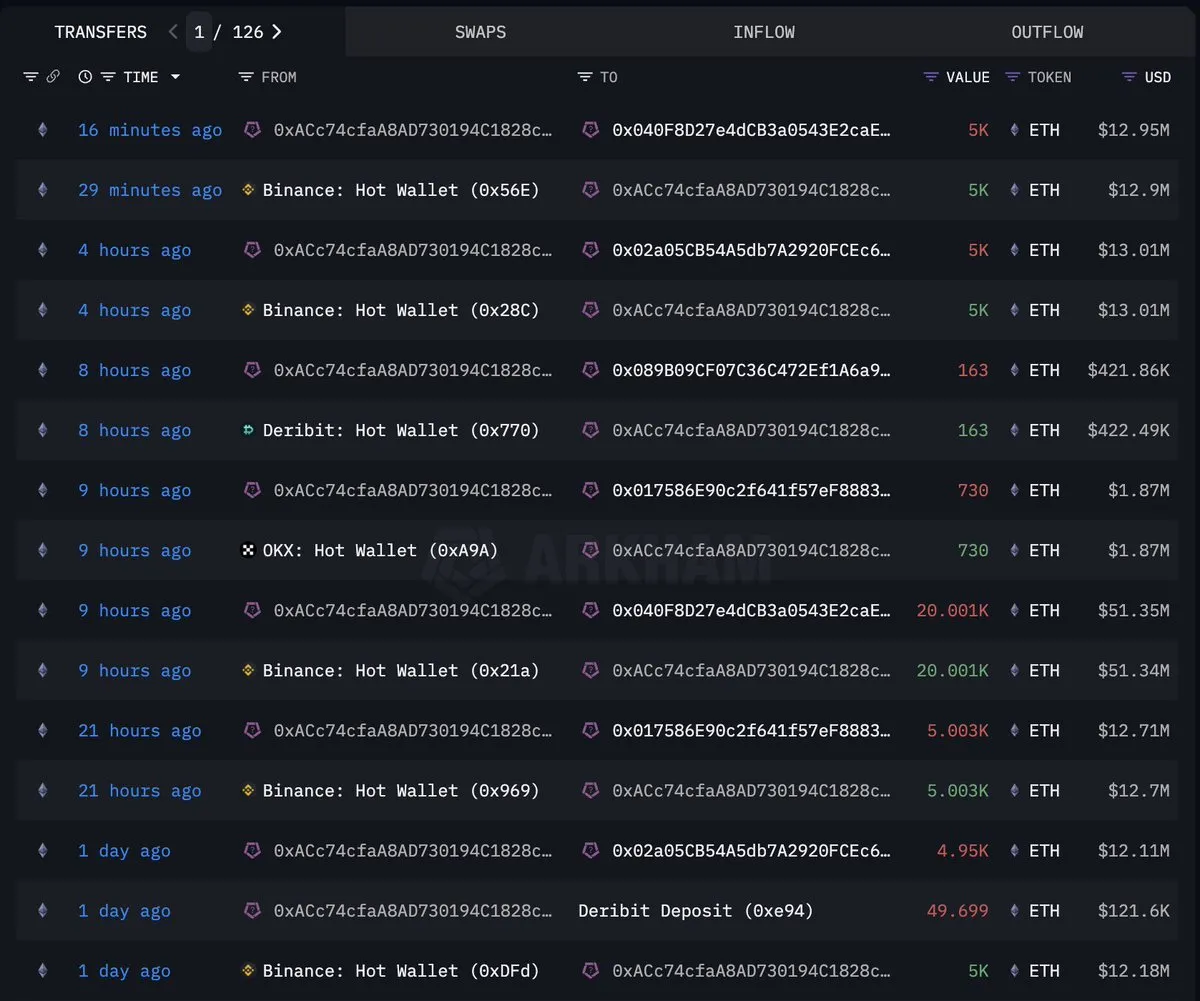The width and height of the screenshot is (1200, 1001).
Task: Click the 20.001K value in $51.35M row
Action: tap(952, 610)
